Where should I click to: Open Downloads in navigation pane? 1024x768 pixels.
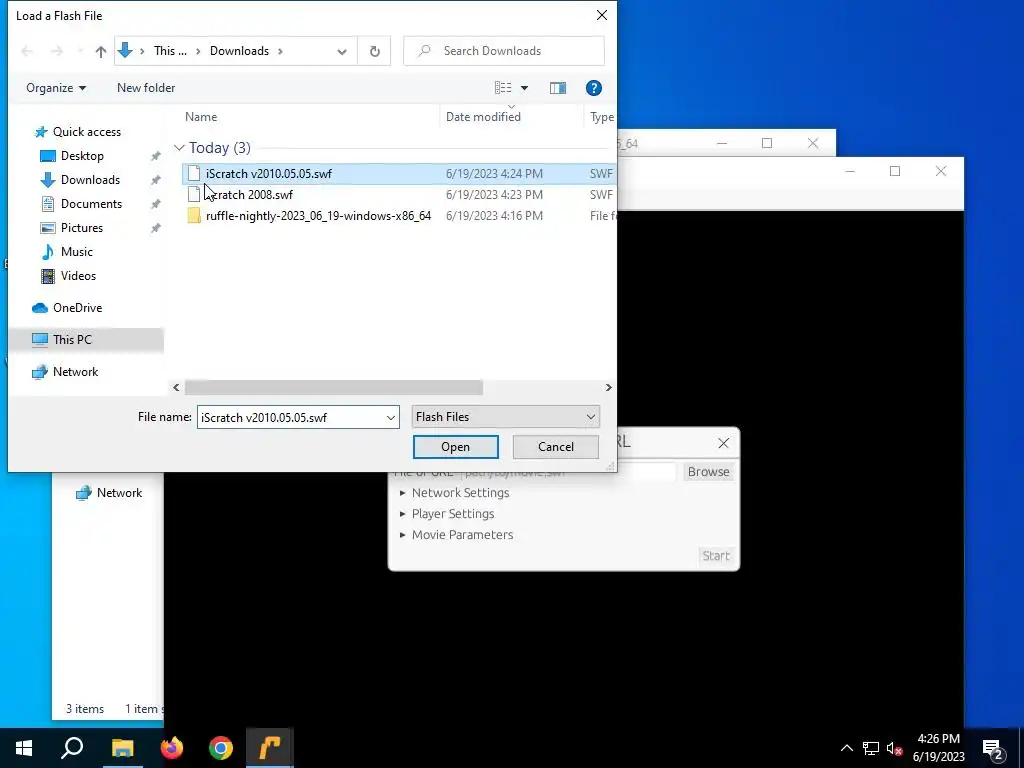(90, 180)
